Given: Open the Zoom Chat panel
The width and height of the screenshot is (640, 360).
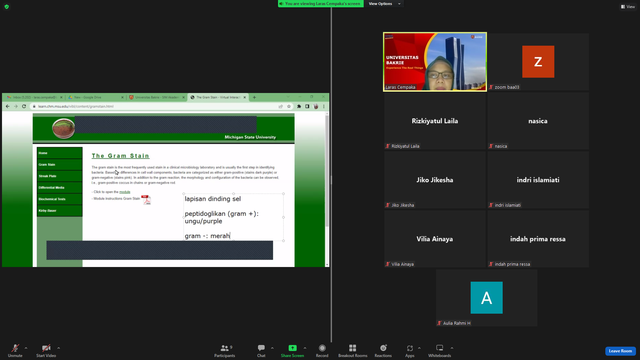Looking at the screenshot, I should tap(261, 350).
